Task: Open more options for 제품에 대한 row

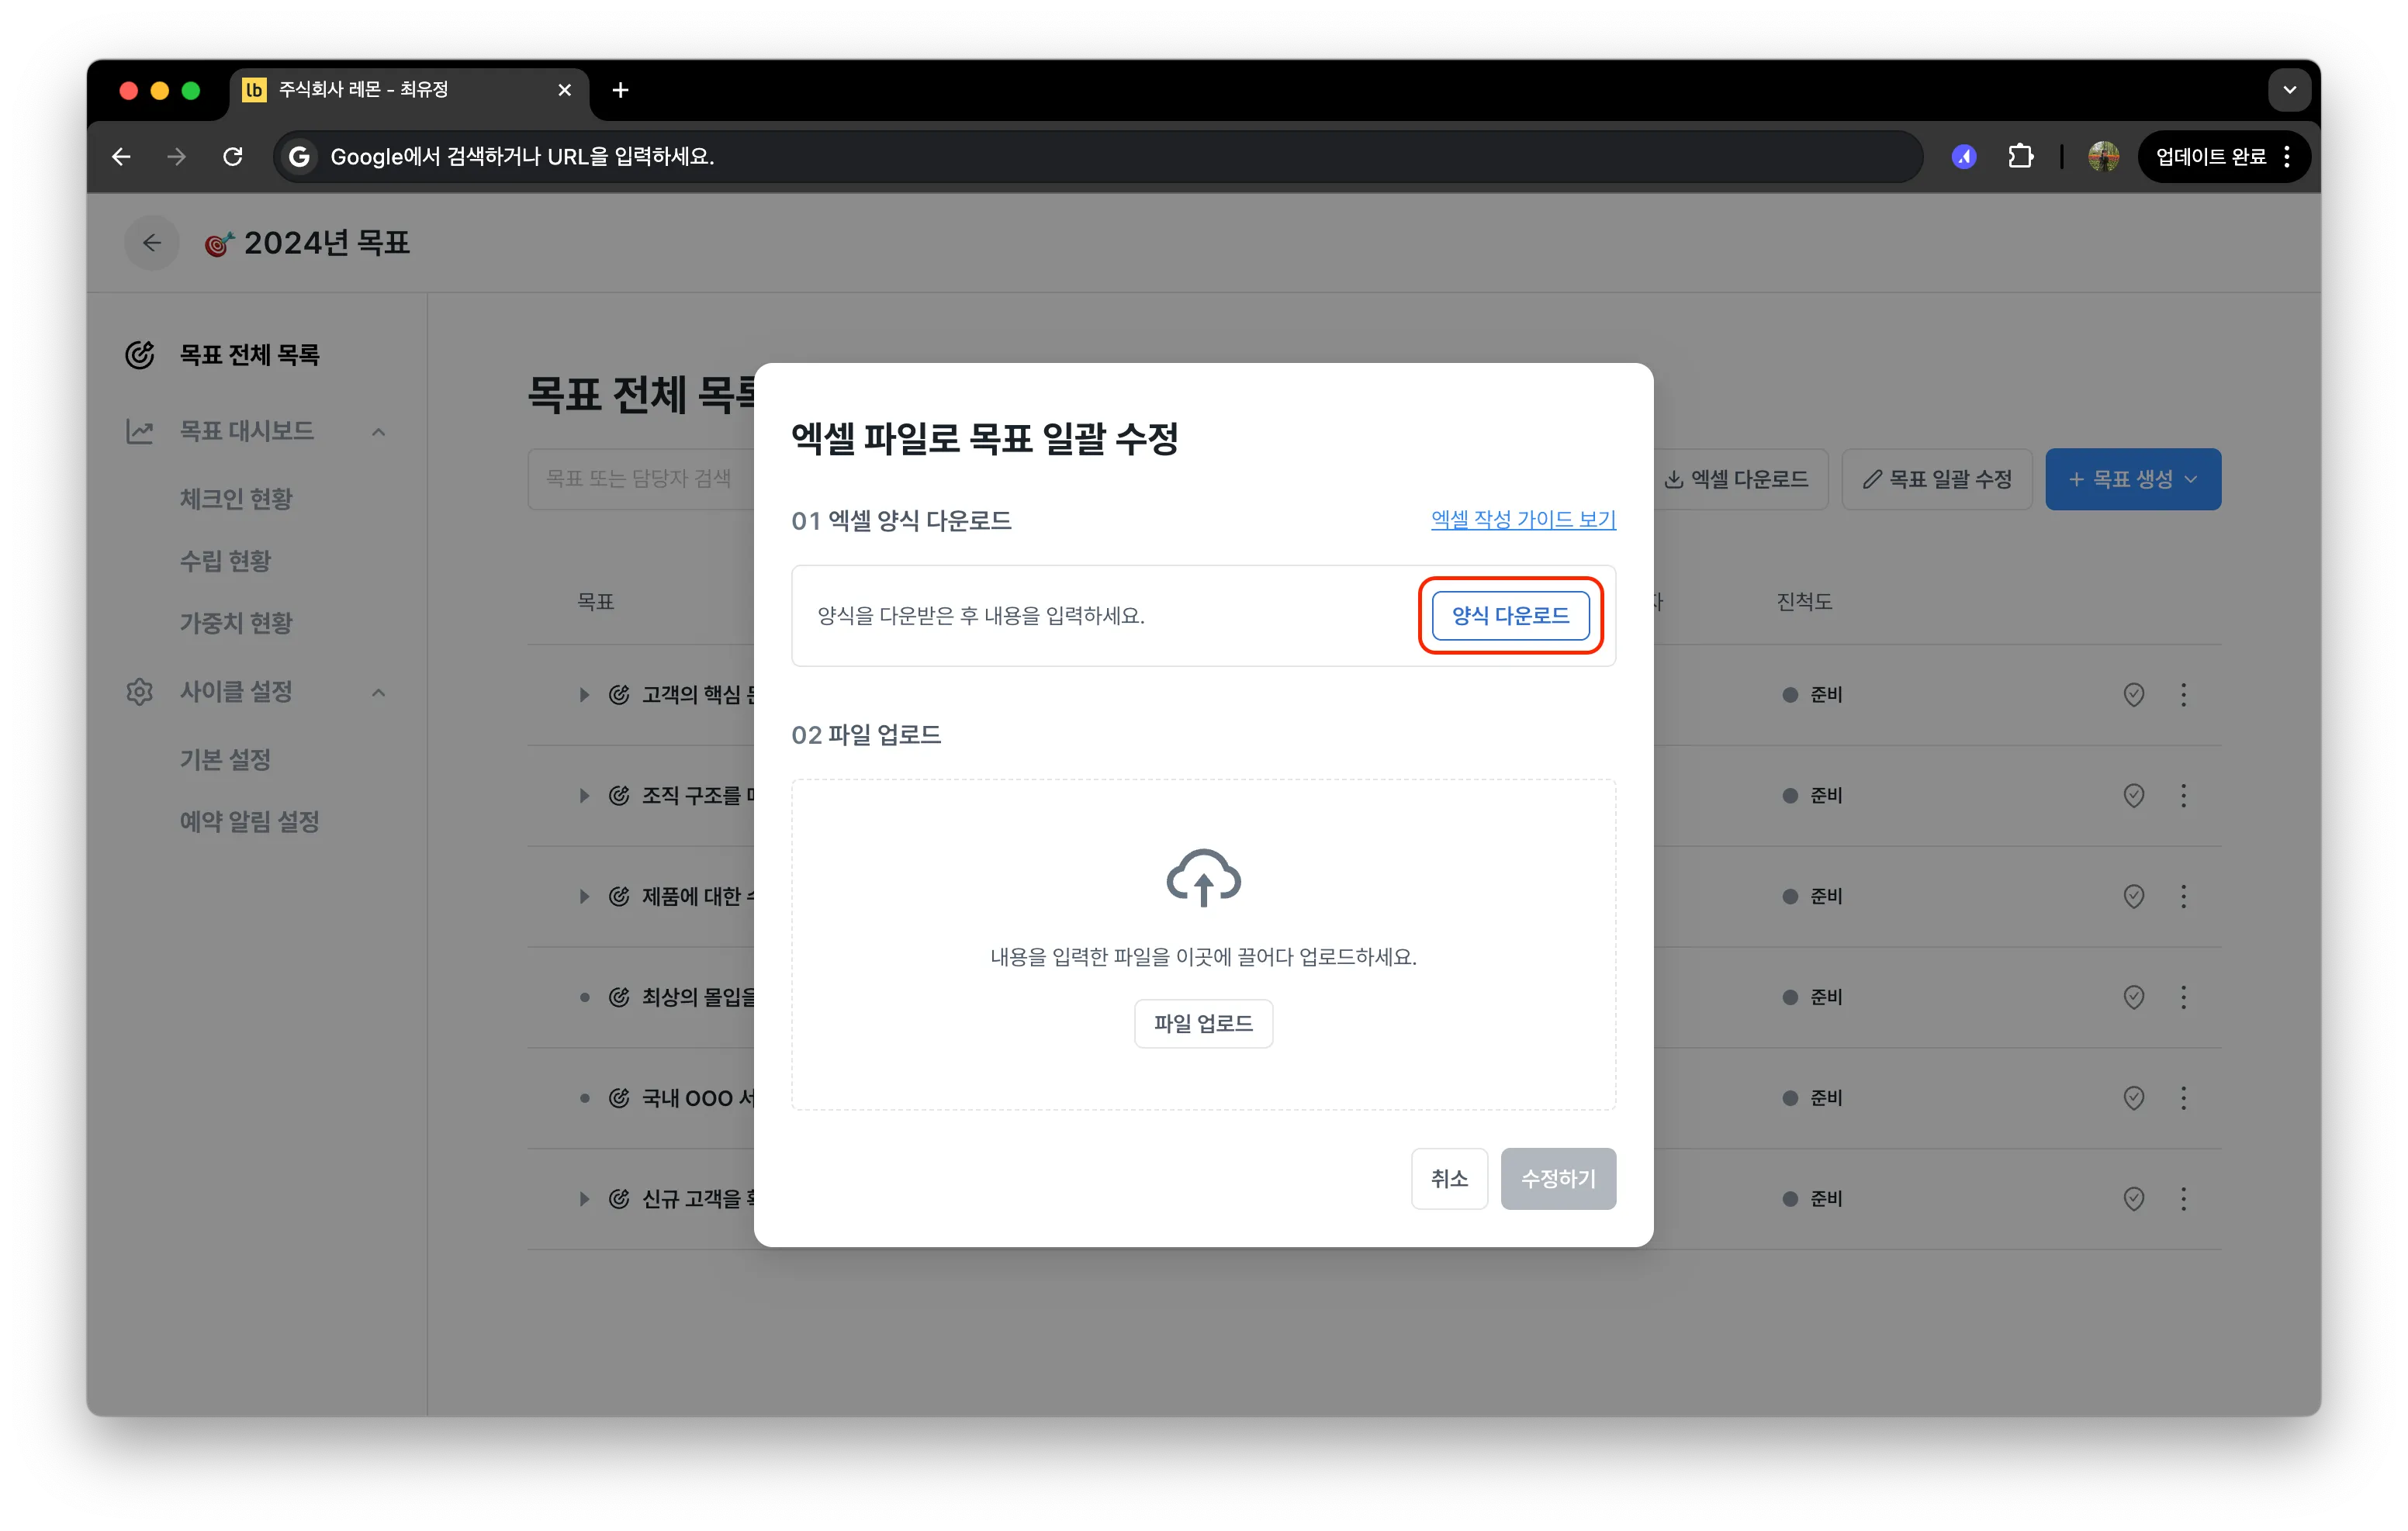Action: pos(2183,897)
